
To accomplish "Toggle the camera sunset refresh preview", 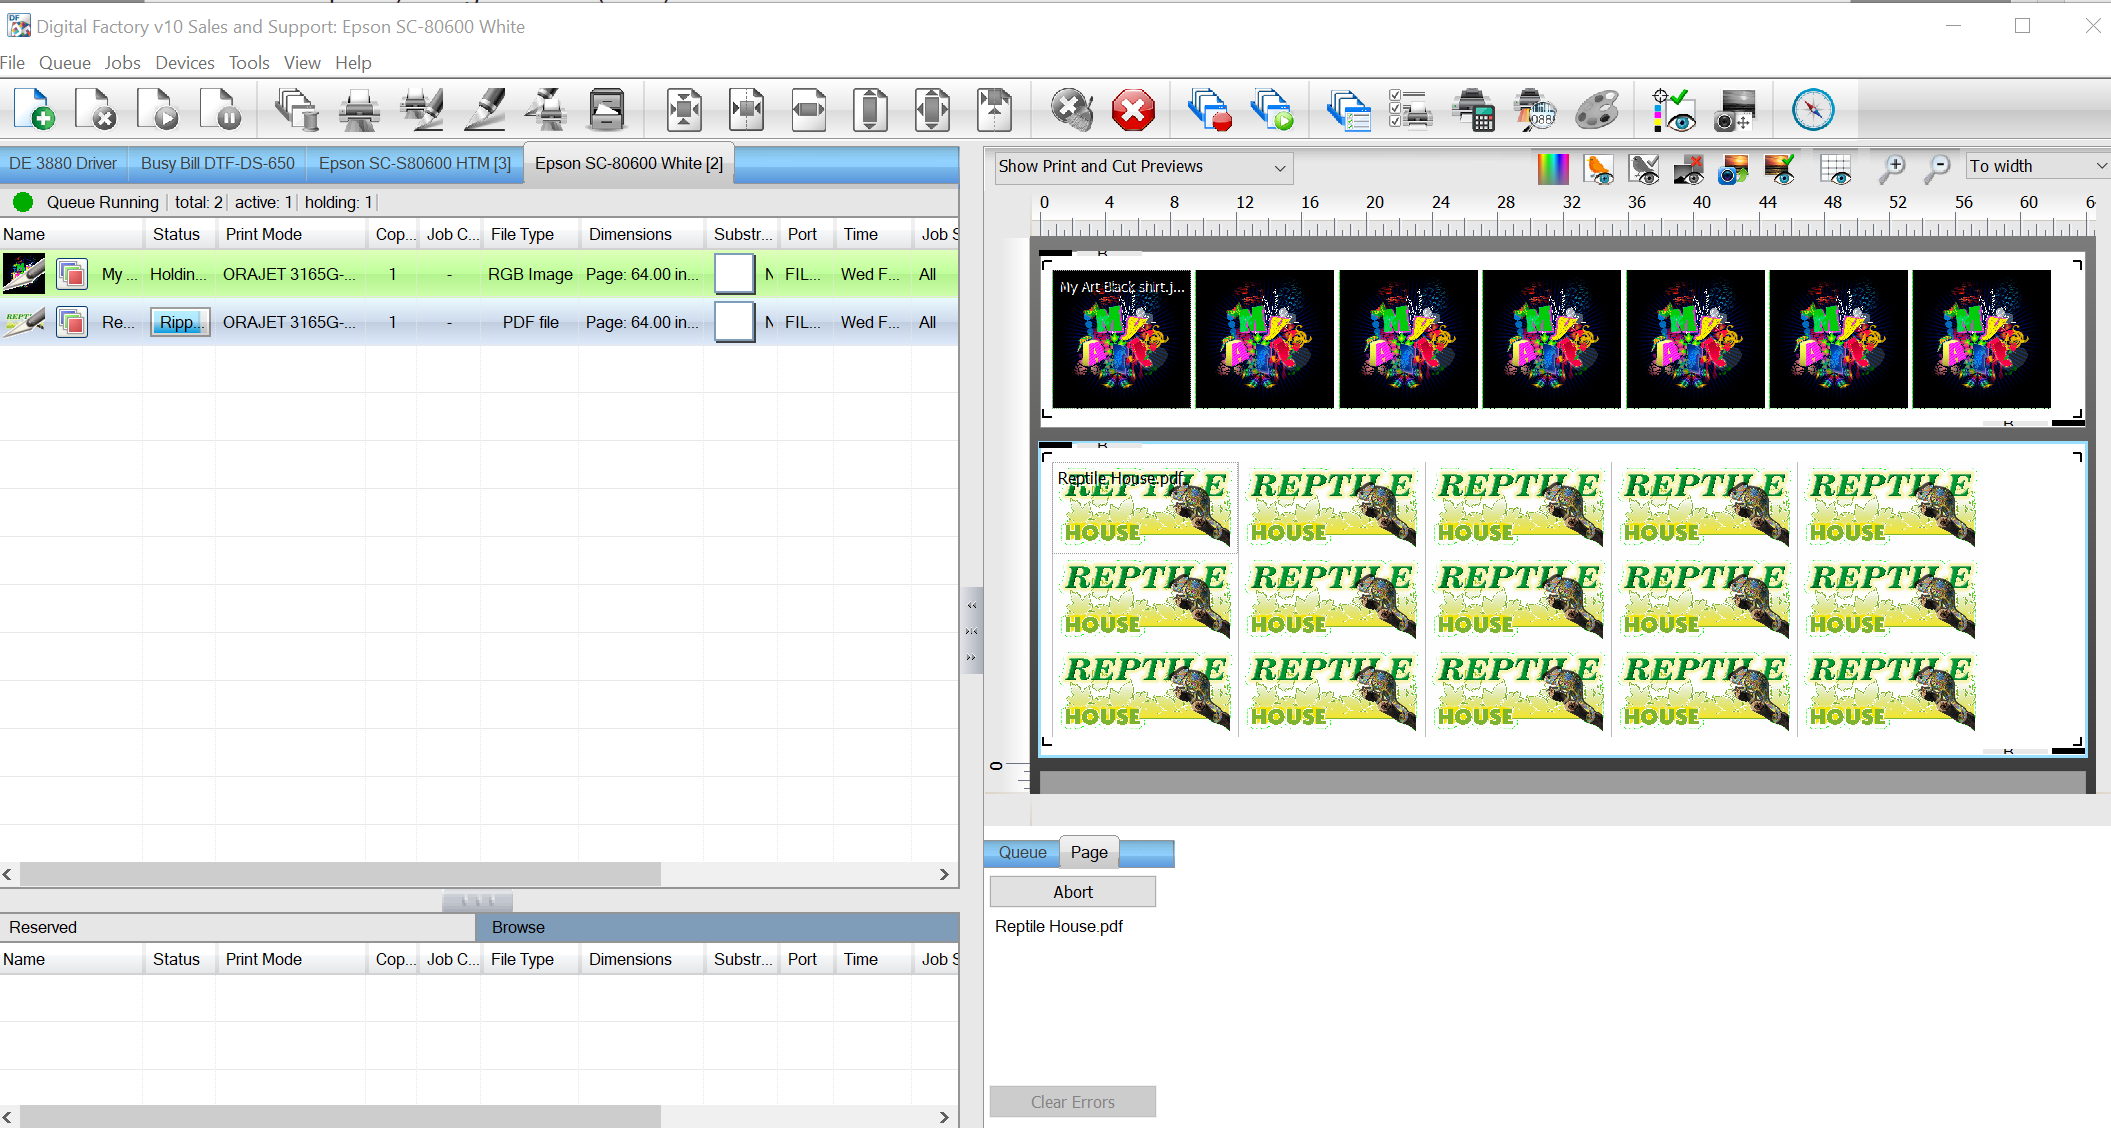I will coord(1733,168).
